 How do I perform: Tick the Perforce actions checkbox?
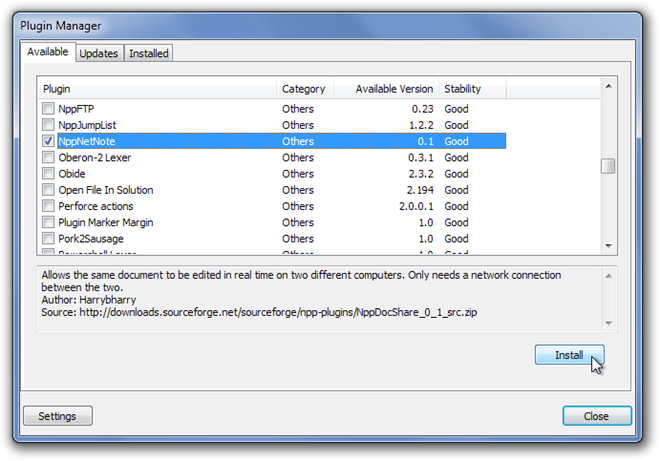48,206
